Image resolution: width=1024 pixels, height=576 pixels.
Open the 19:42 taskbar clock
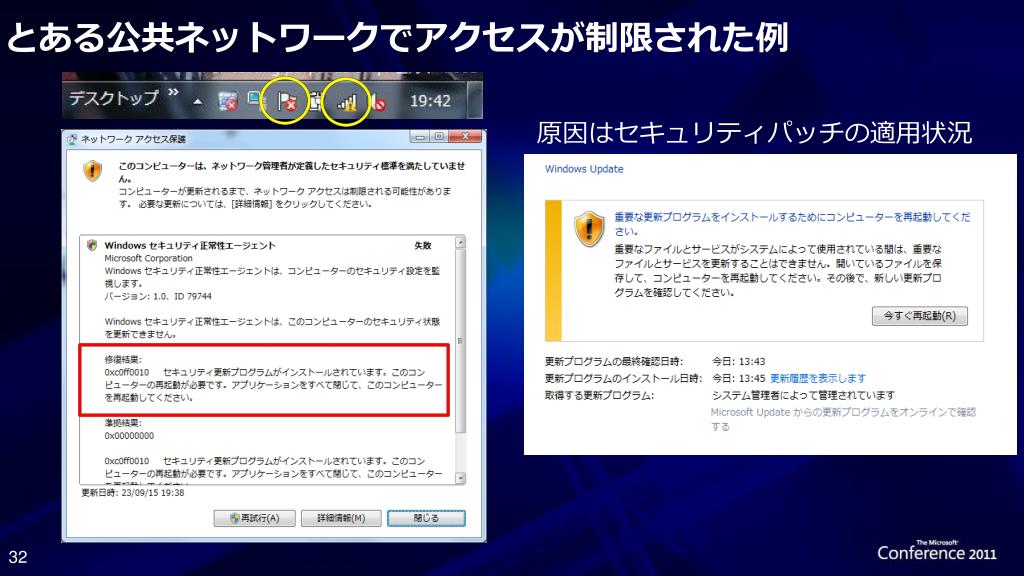pos(430,101)
